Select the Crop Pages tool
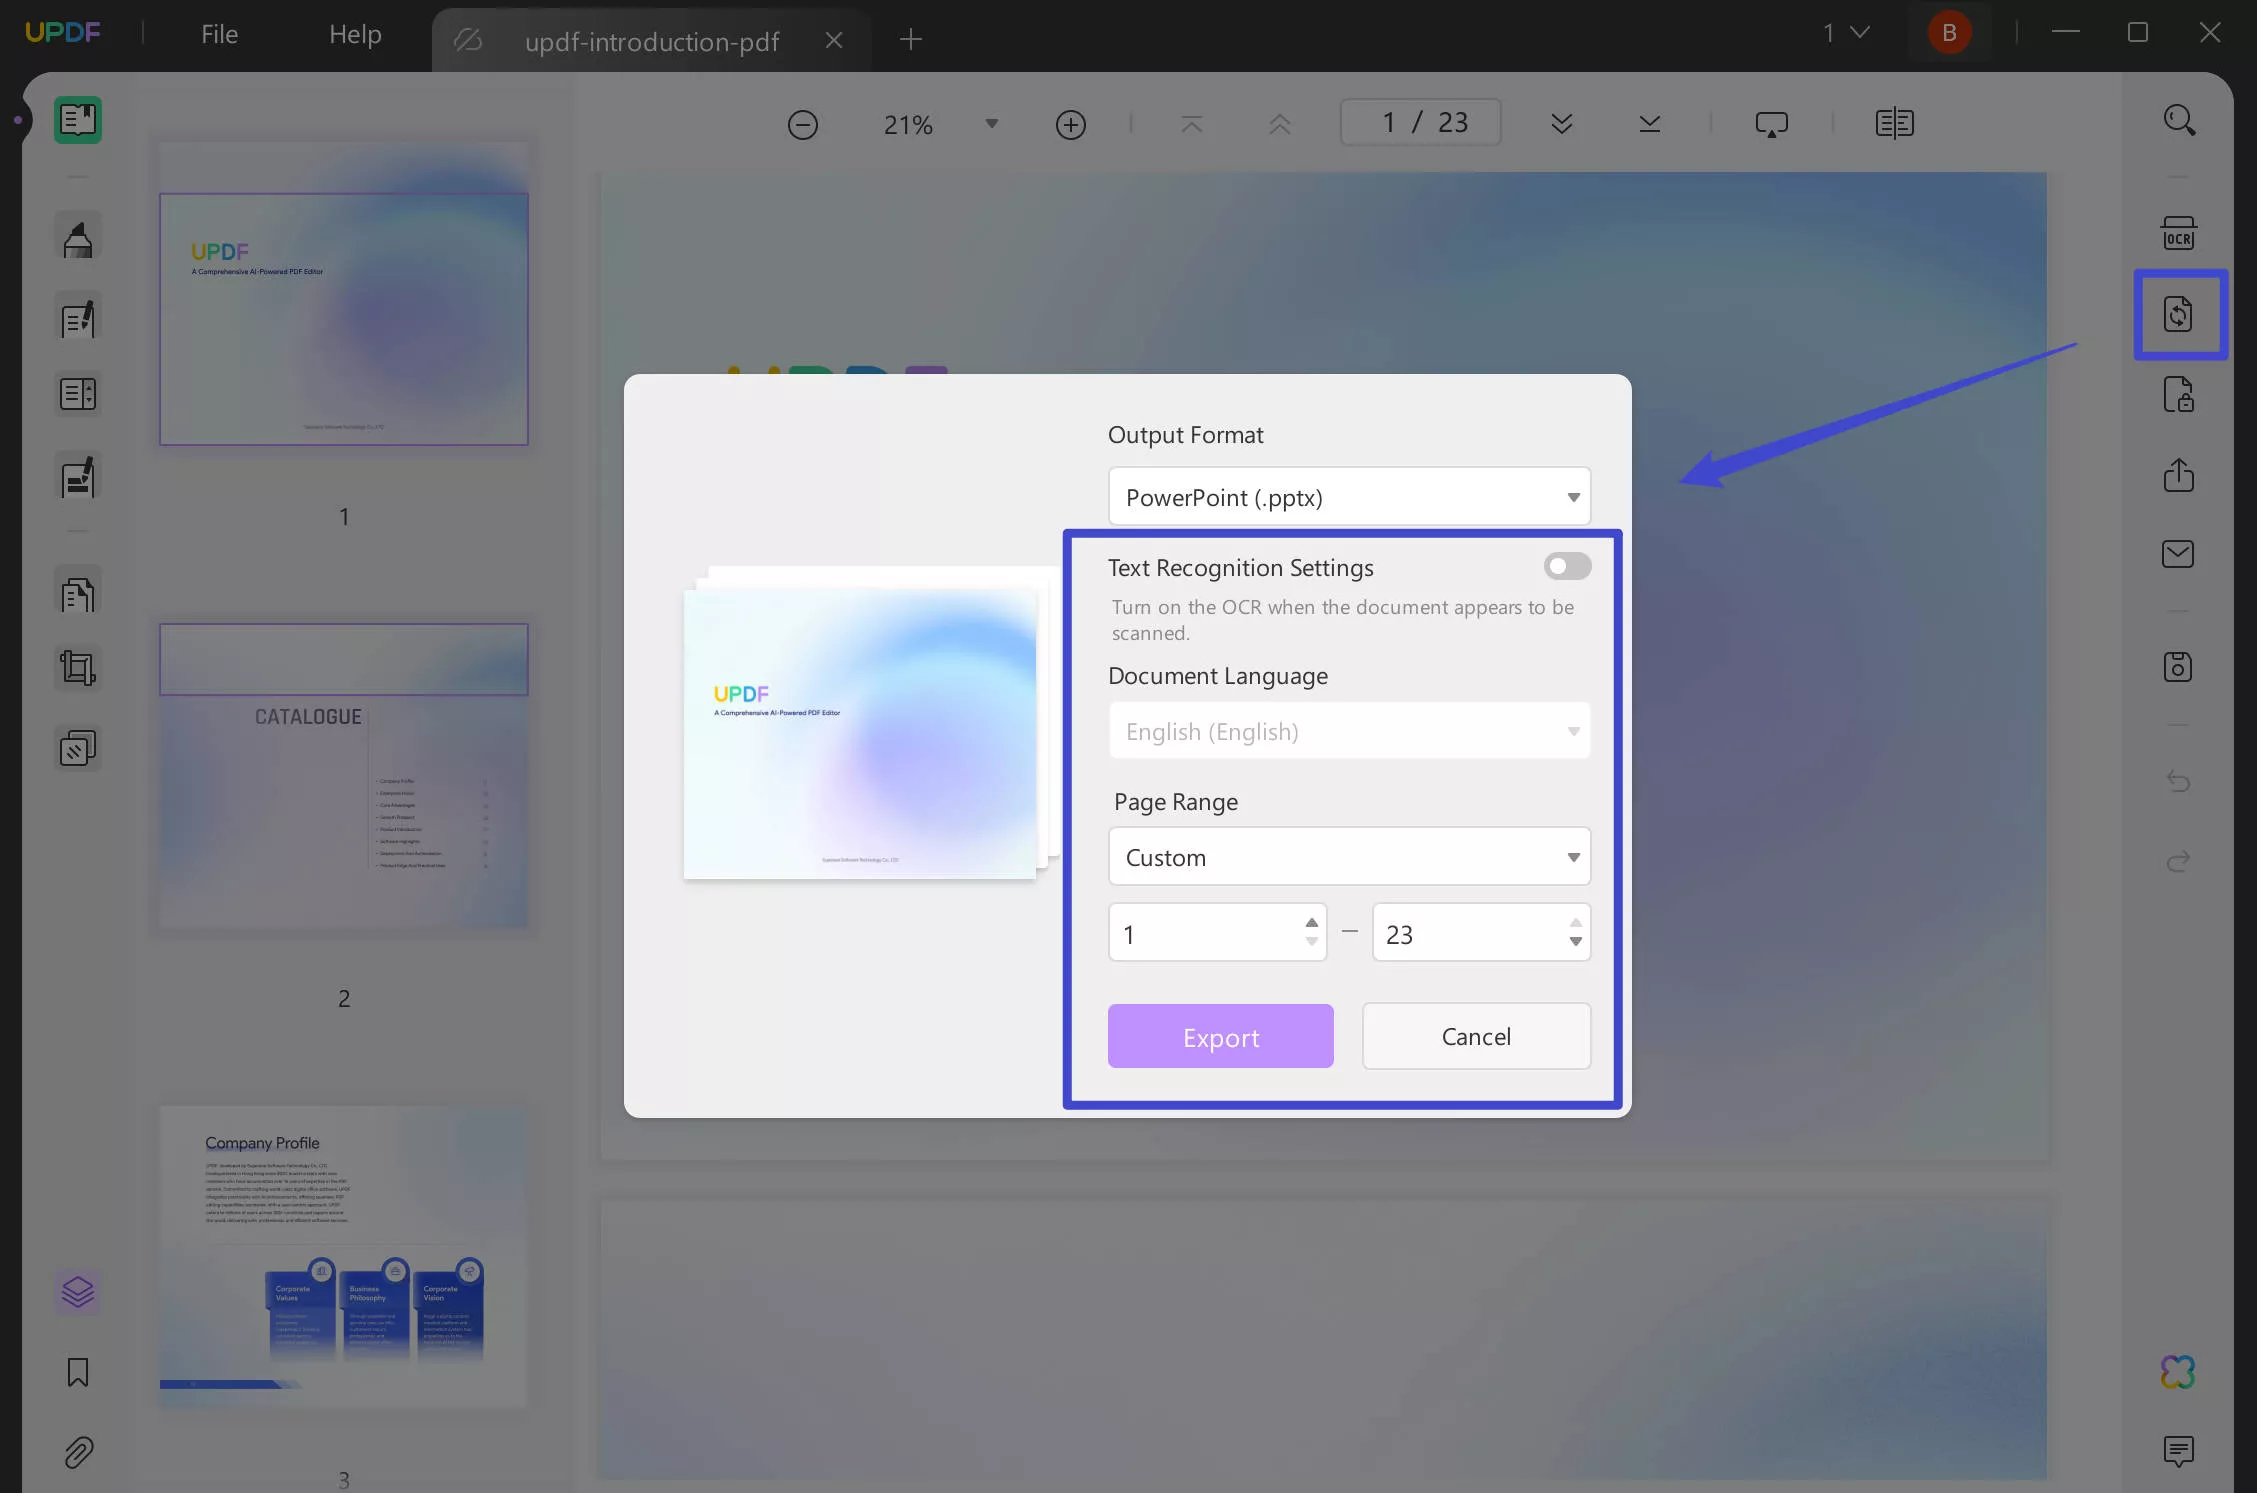Viewport: 2257px width, 1493px height. pyautogui.click(x=78, y=668)
